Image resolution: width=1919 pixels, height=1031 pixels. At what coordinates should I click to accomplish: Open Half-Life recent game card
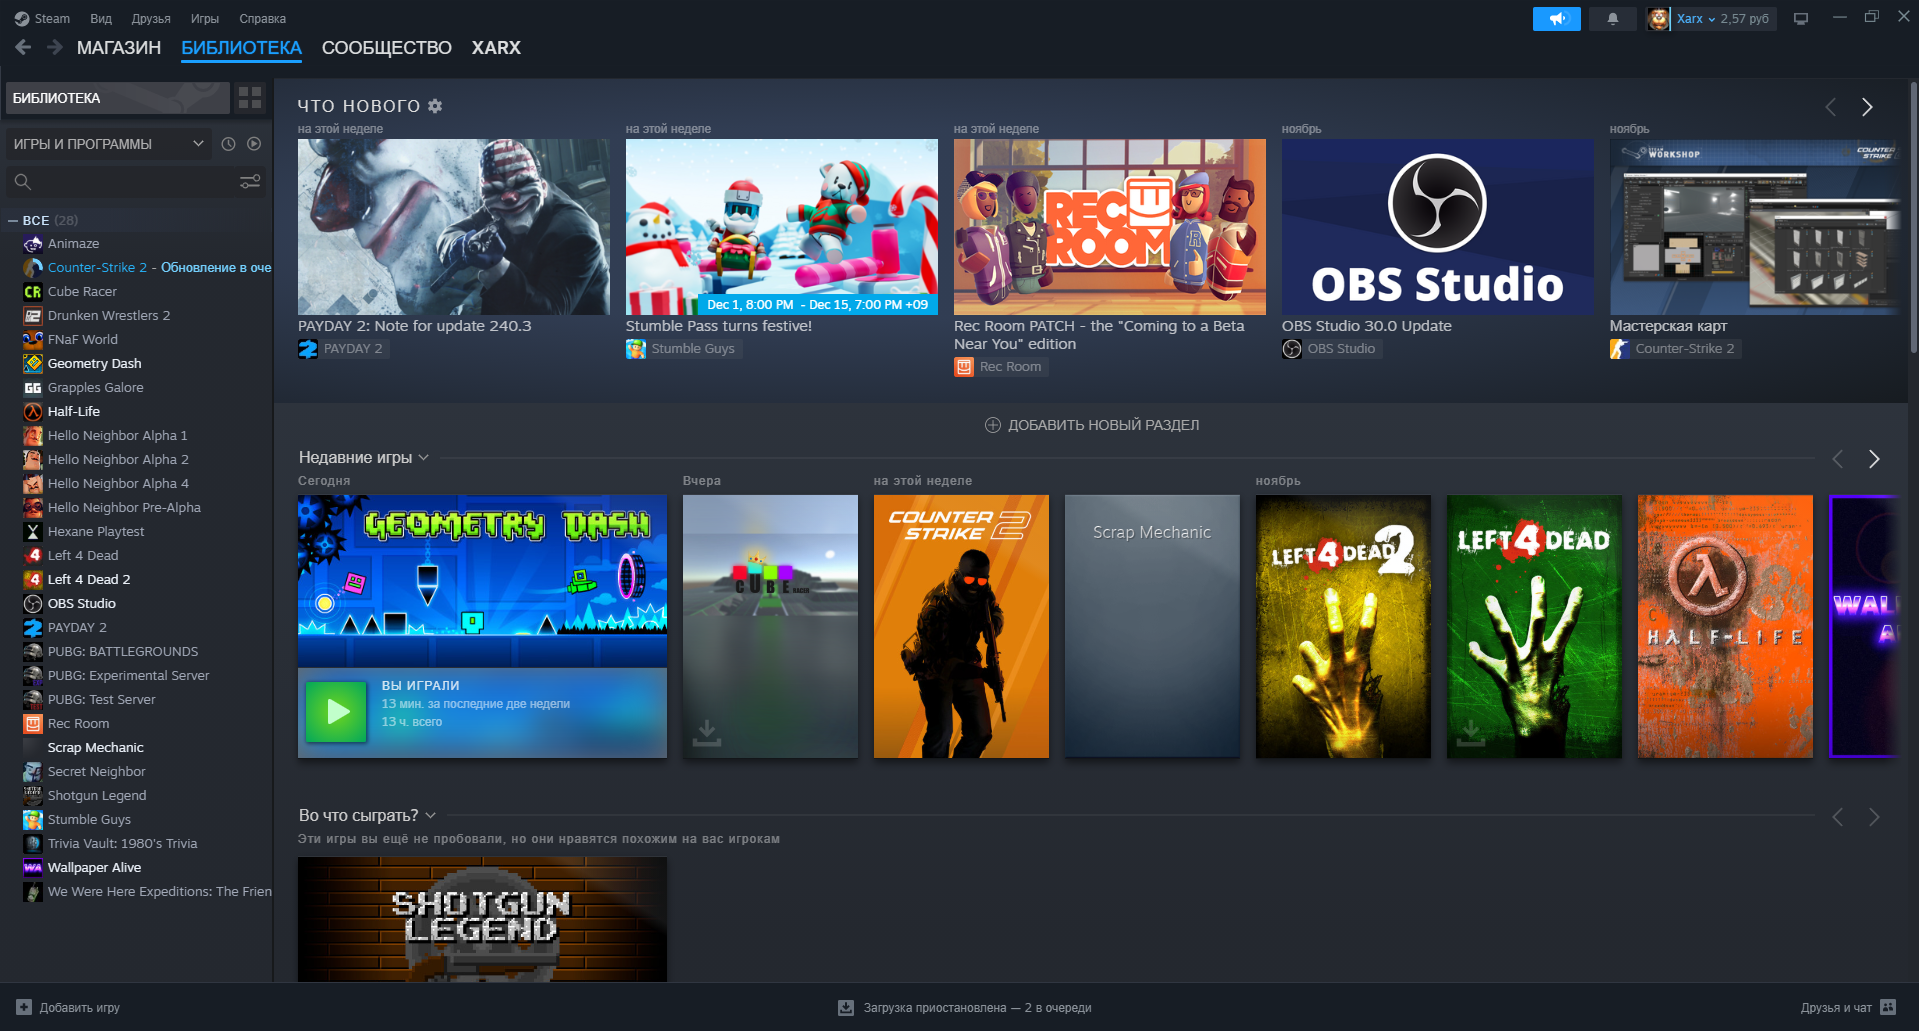pyautogui.click(x=1725, y=626)
